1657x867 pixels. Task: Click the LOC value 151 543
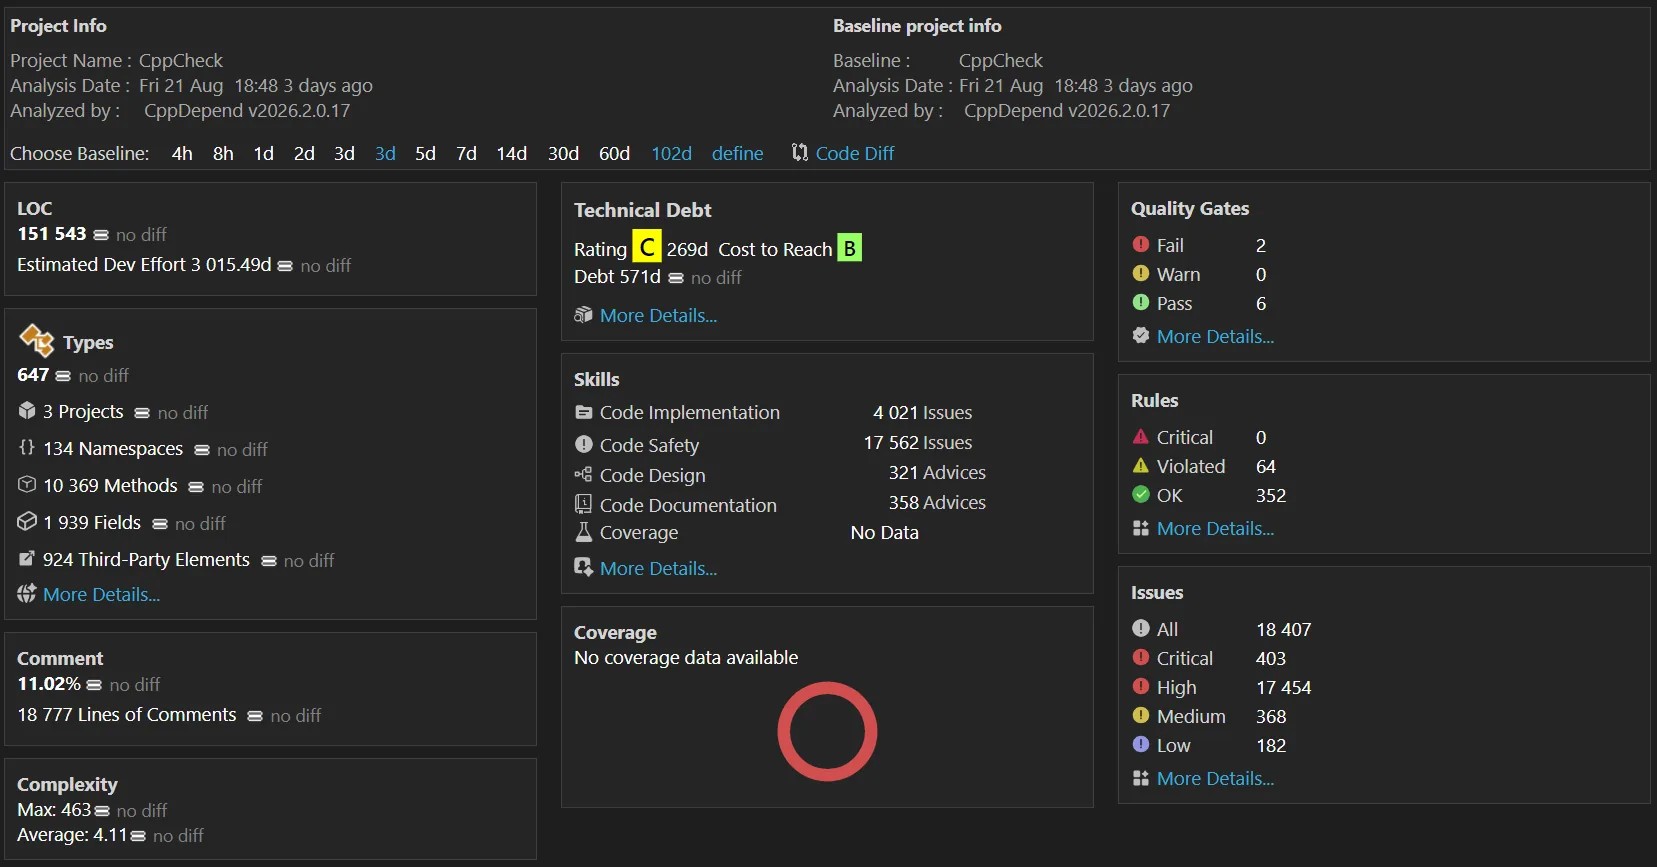pyautogui.click(x=52, y=233)
